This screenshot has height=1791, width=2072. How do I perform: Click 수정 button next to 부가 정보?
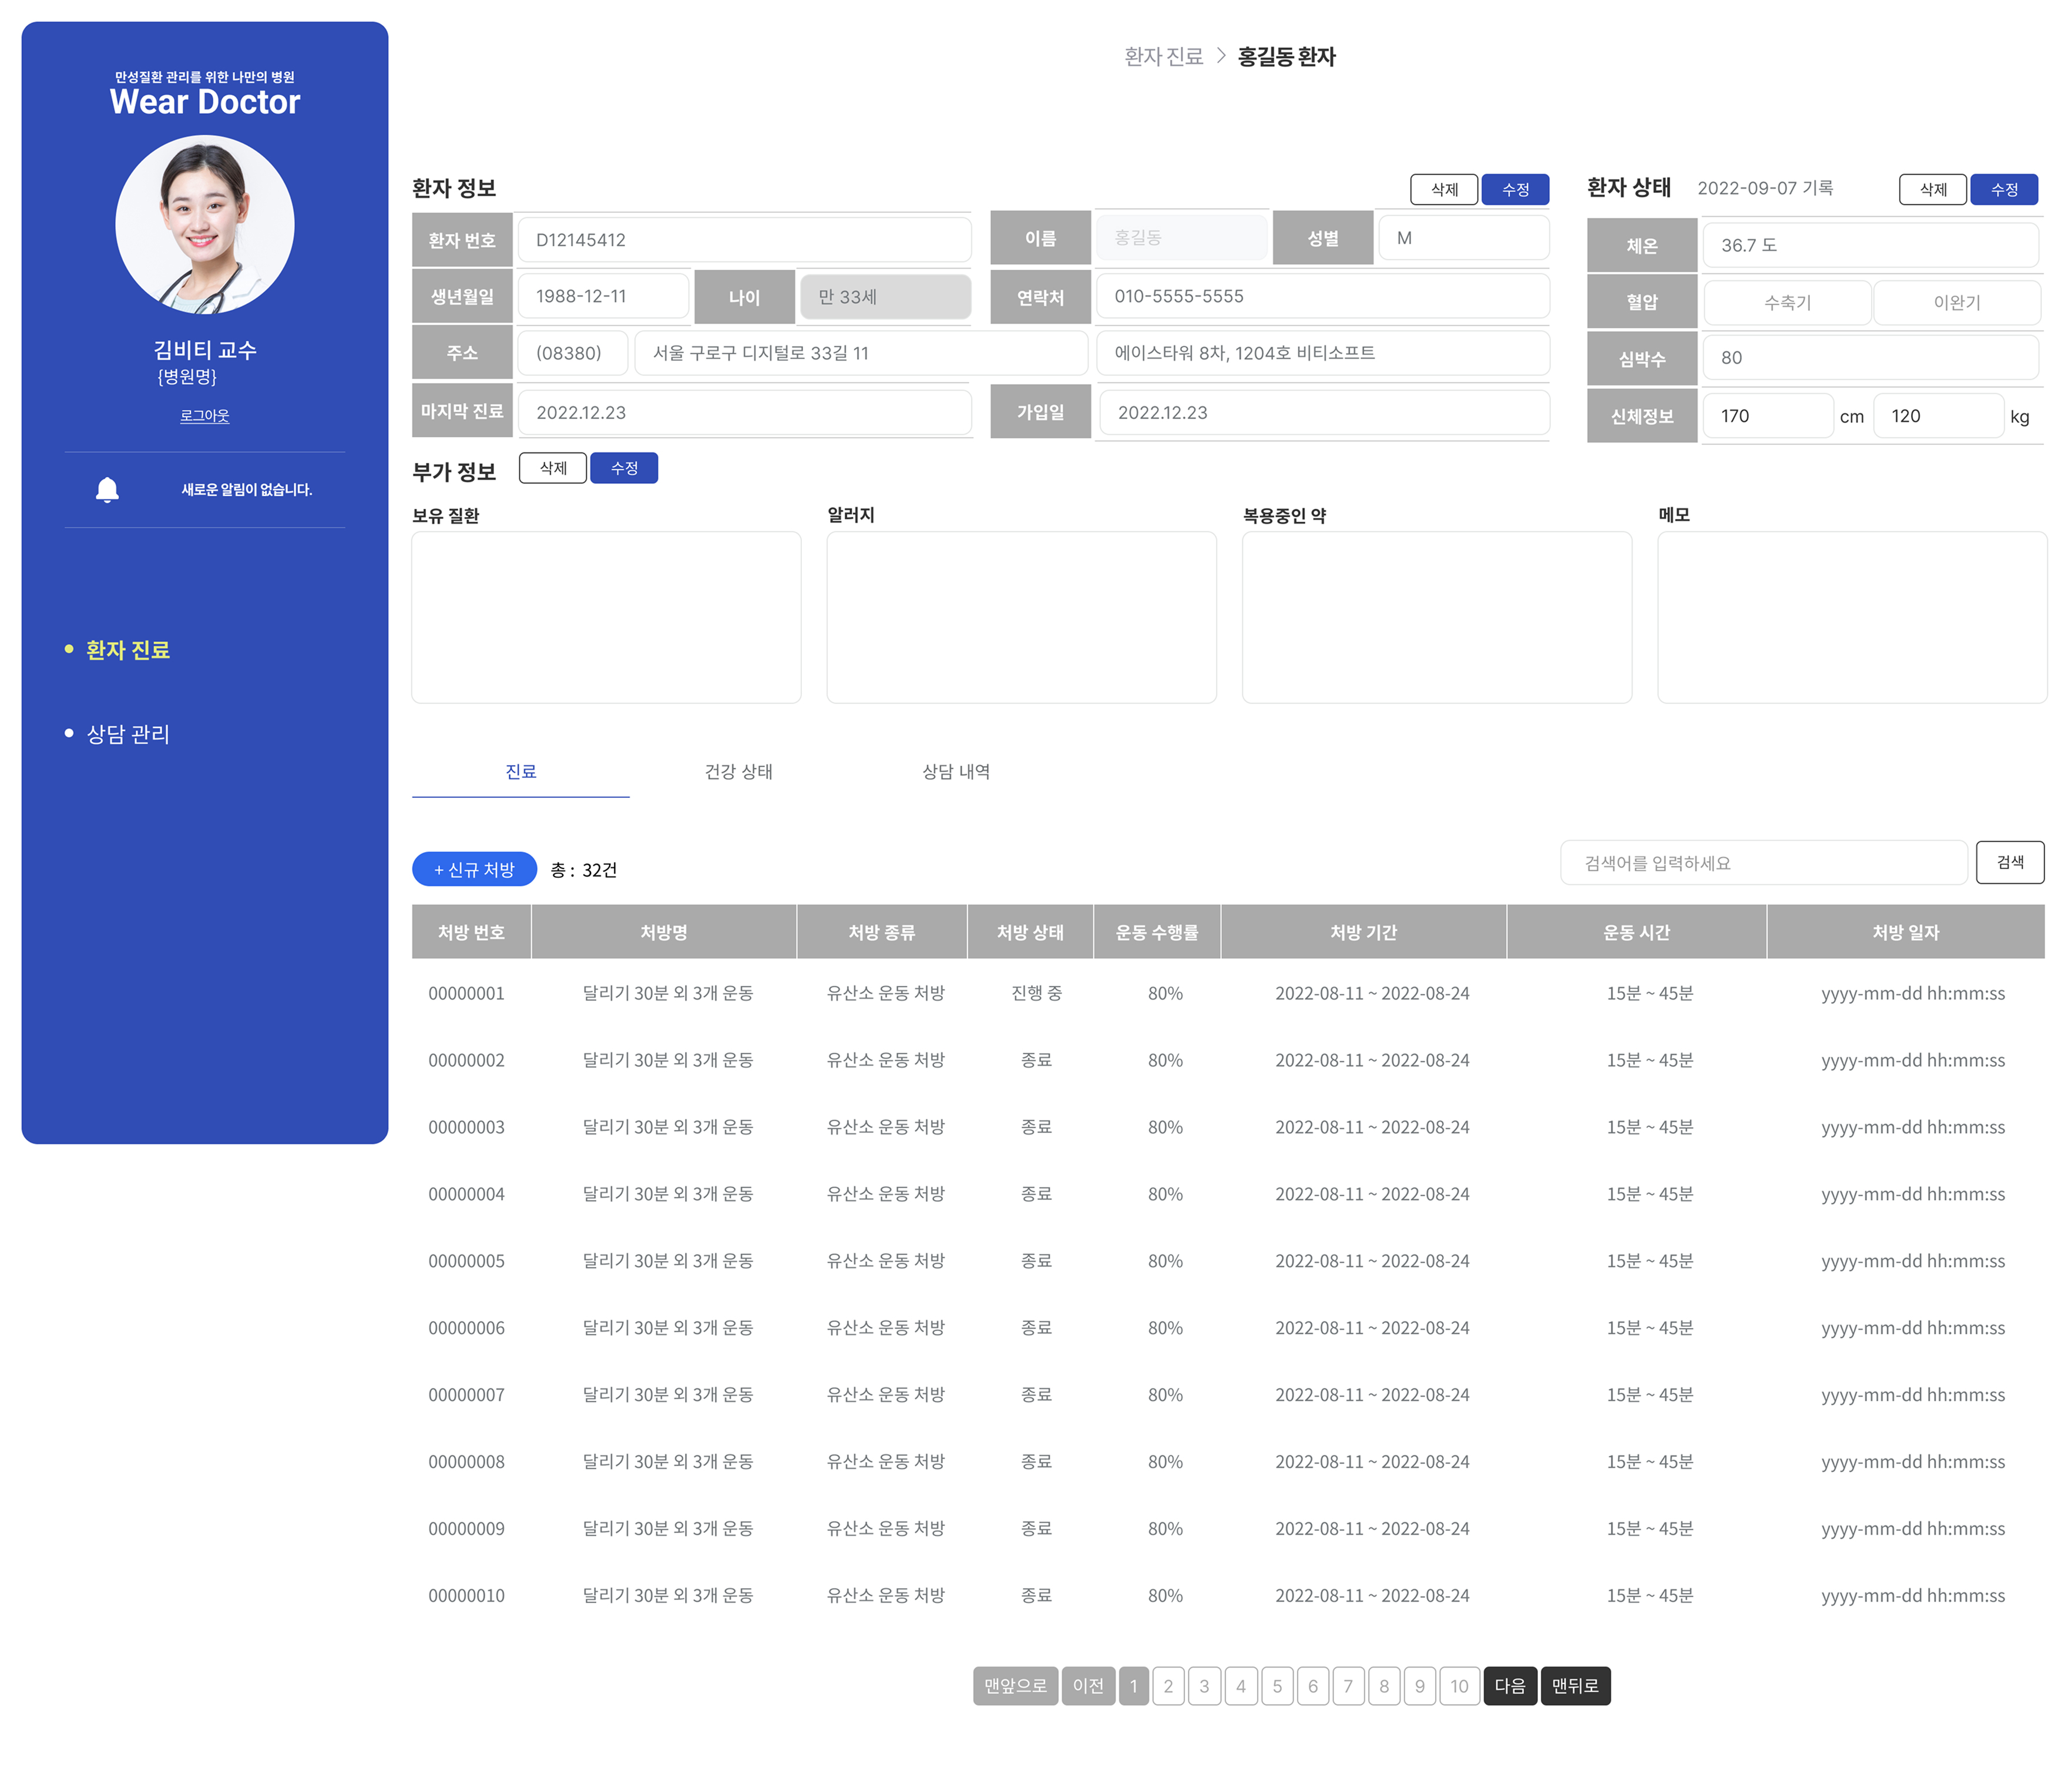[624, 468]
